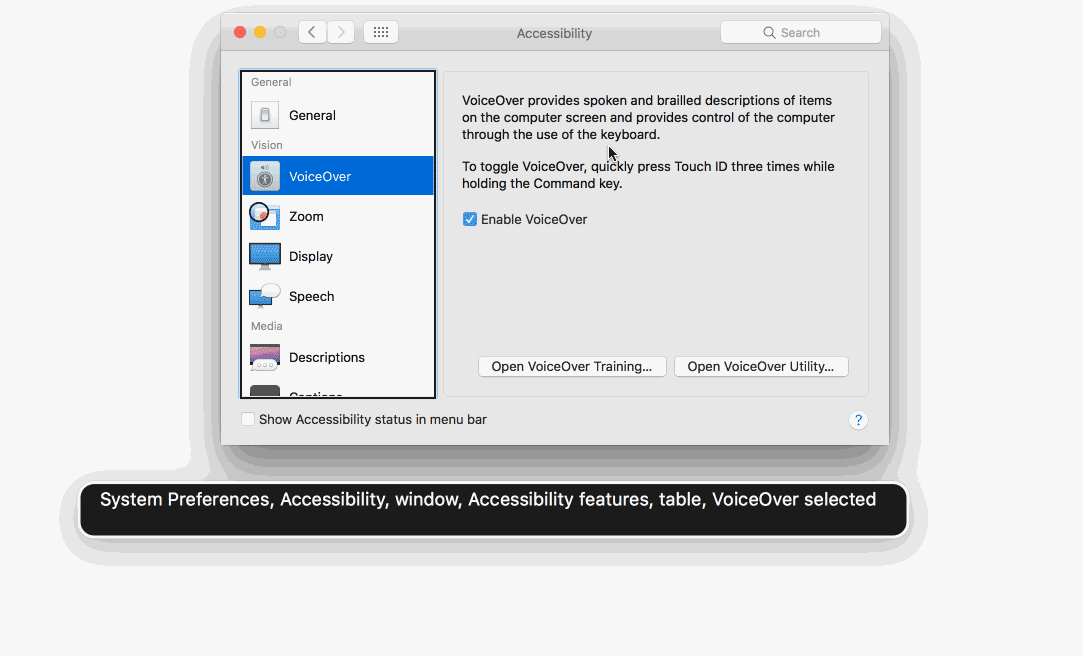Enable Show Accessibility status in menu bar

(x=248, y=419)
